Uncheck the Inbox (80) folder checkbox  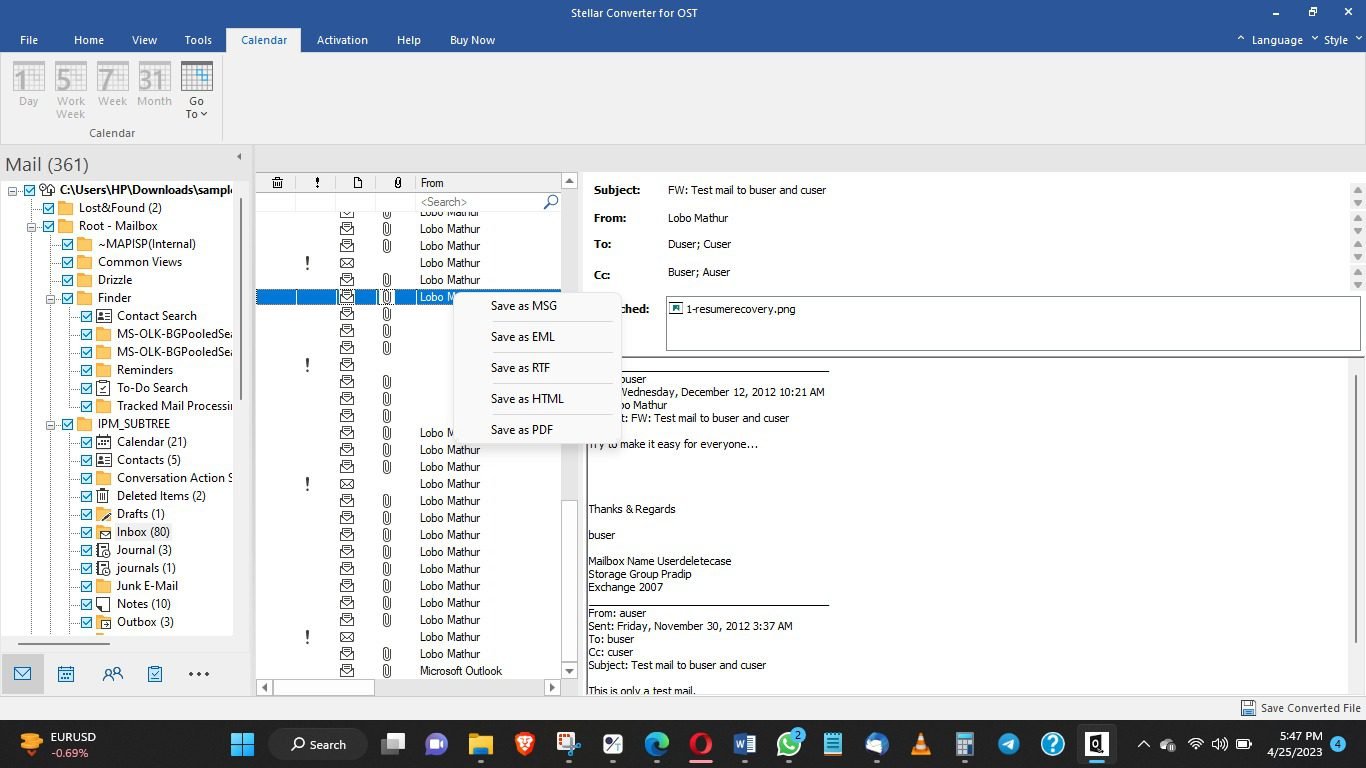pyautogui.click(x=87, y=532)
